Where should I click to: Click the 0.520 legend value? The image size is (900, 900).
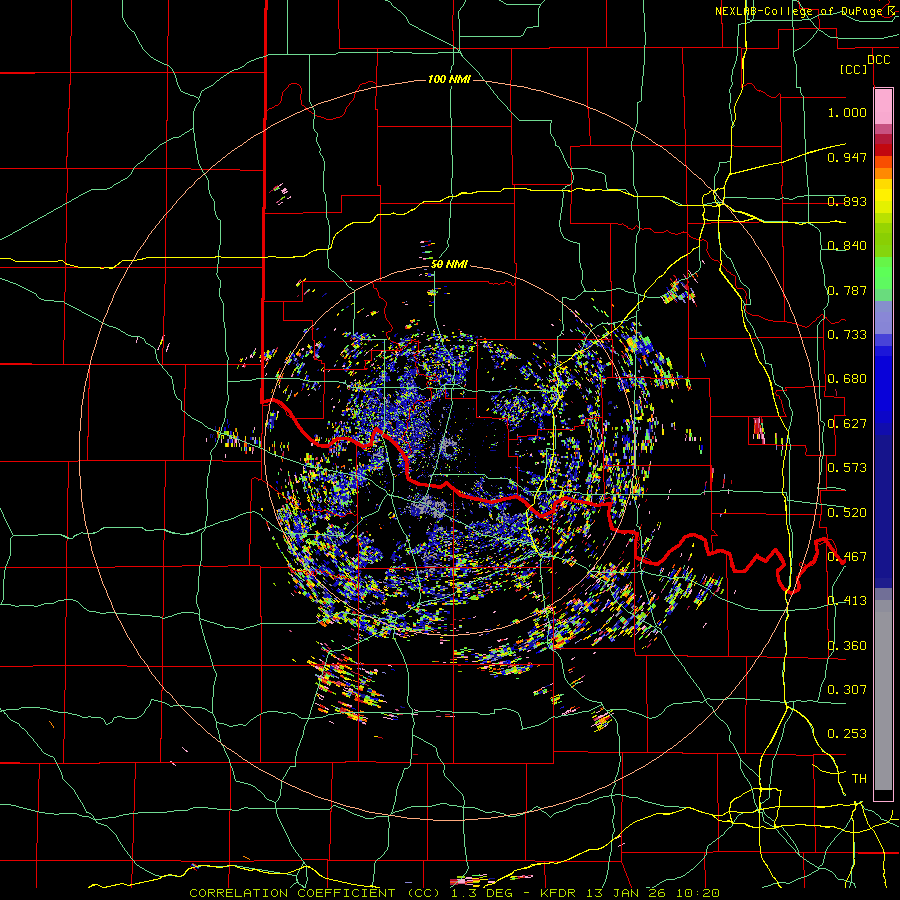847,513
